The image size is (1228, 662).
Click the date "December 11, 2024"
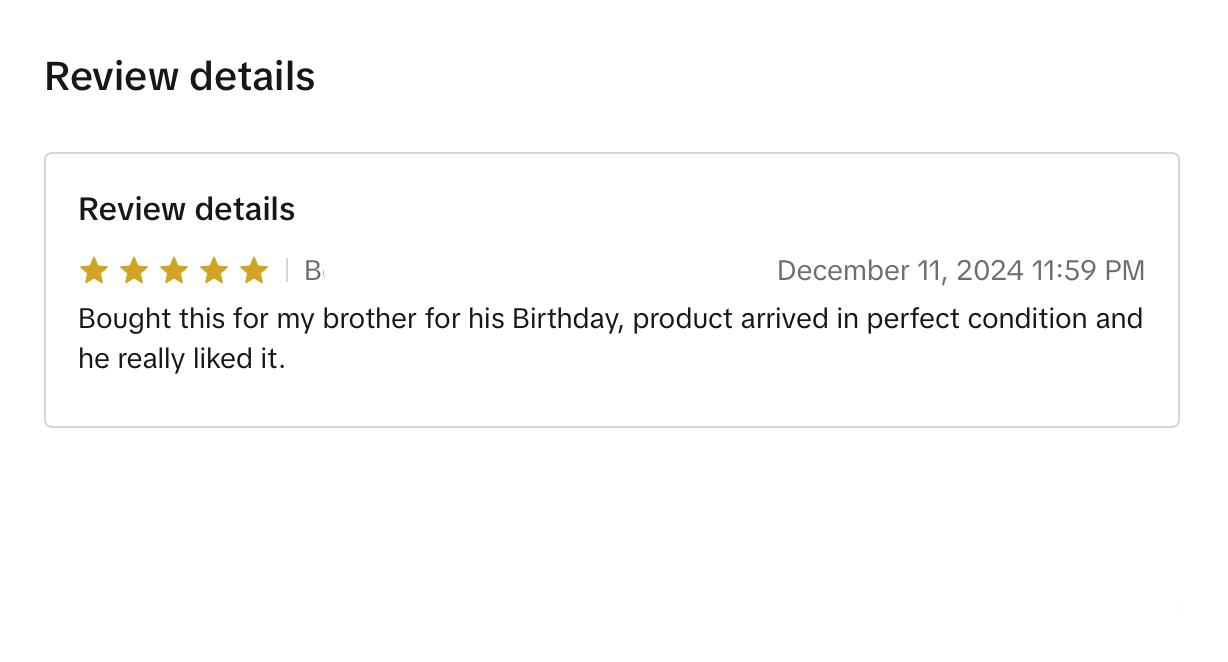(900, 271)
